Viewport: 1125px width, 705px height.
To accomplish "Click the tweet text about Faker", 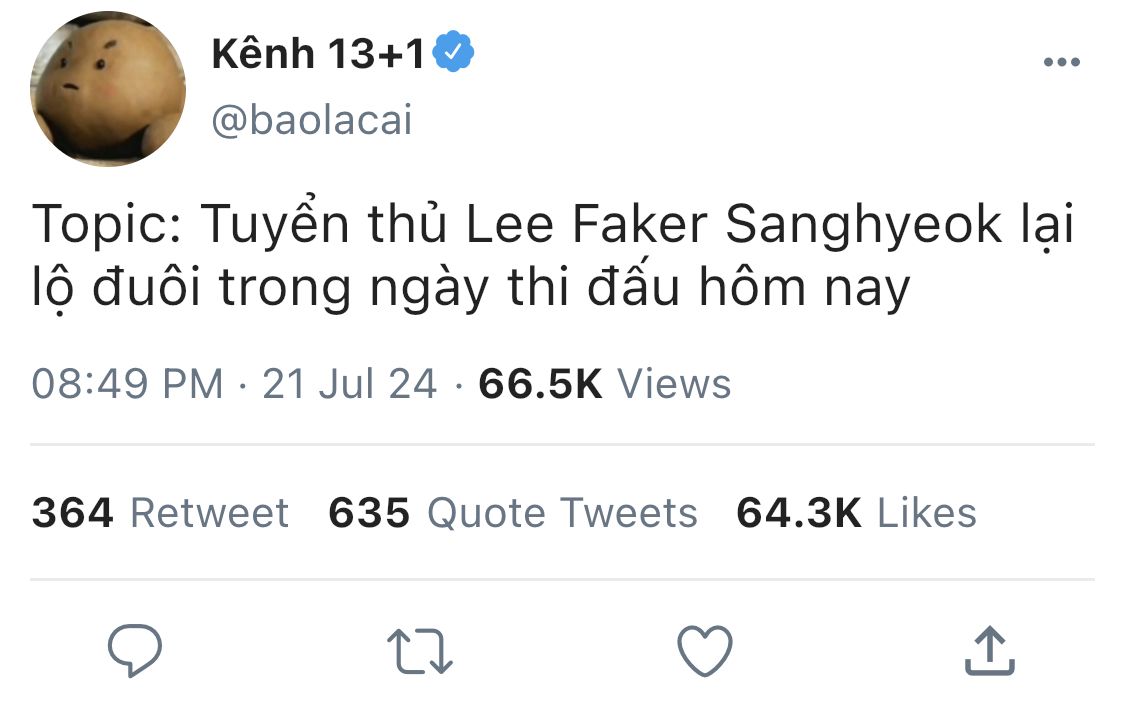I will point(552,257).
